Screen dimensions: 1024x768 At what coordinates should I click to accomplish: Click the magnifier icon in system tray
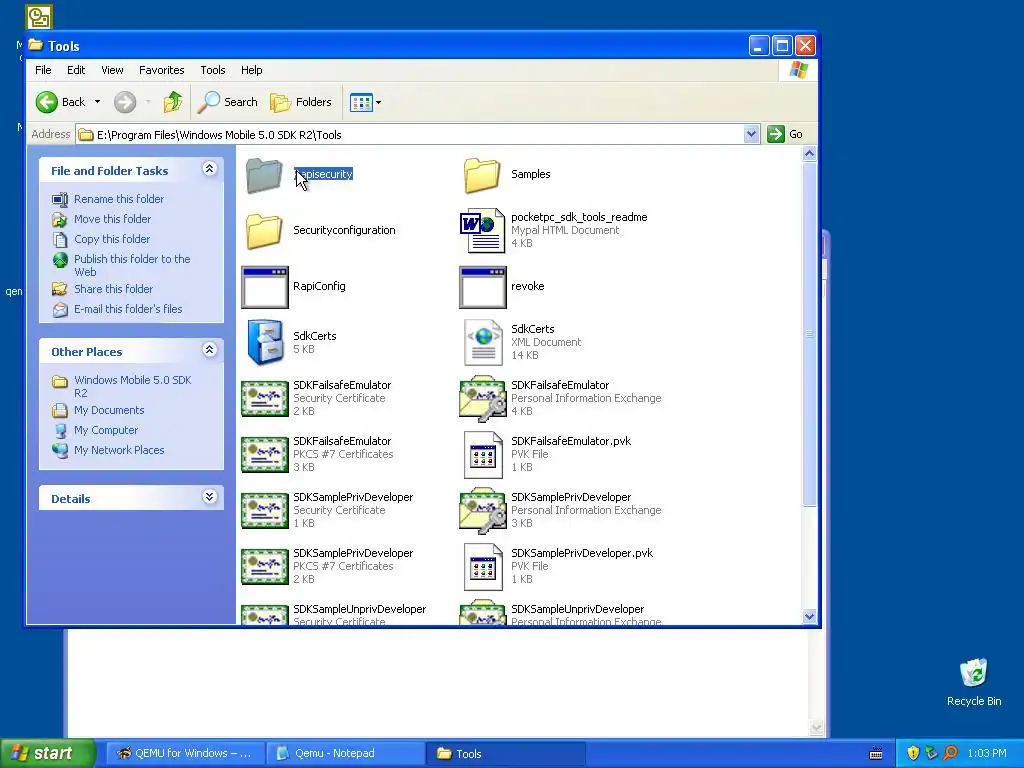coord(950,753)
